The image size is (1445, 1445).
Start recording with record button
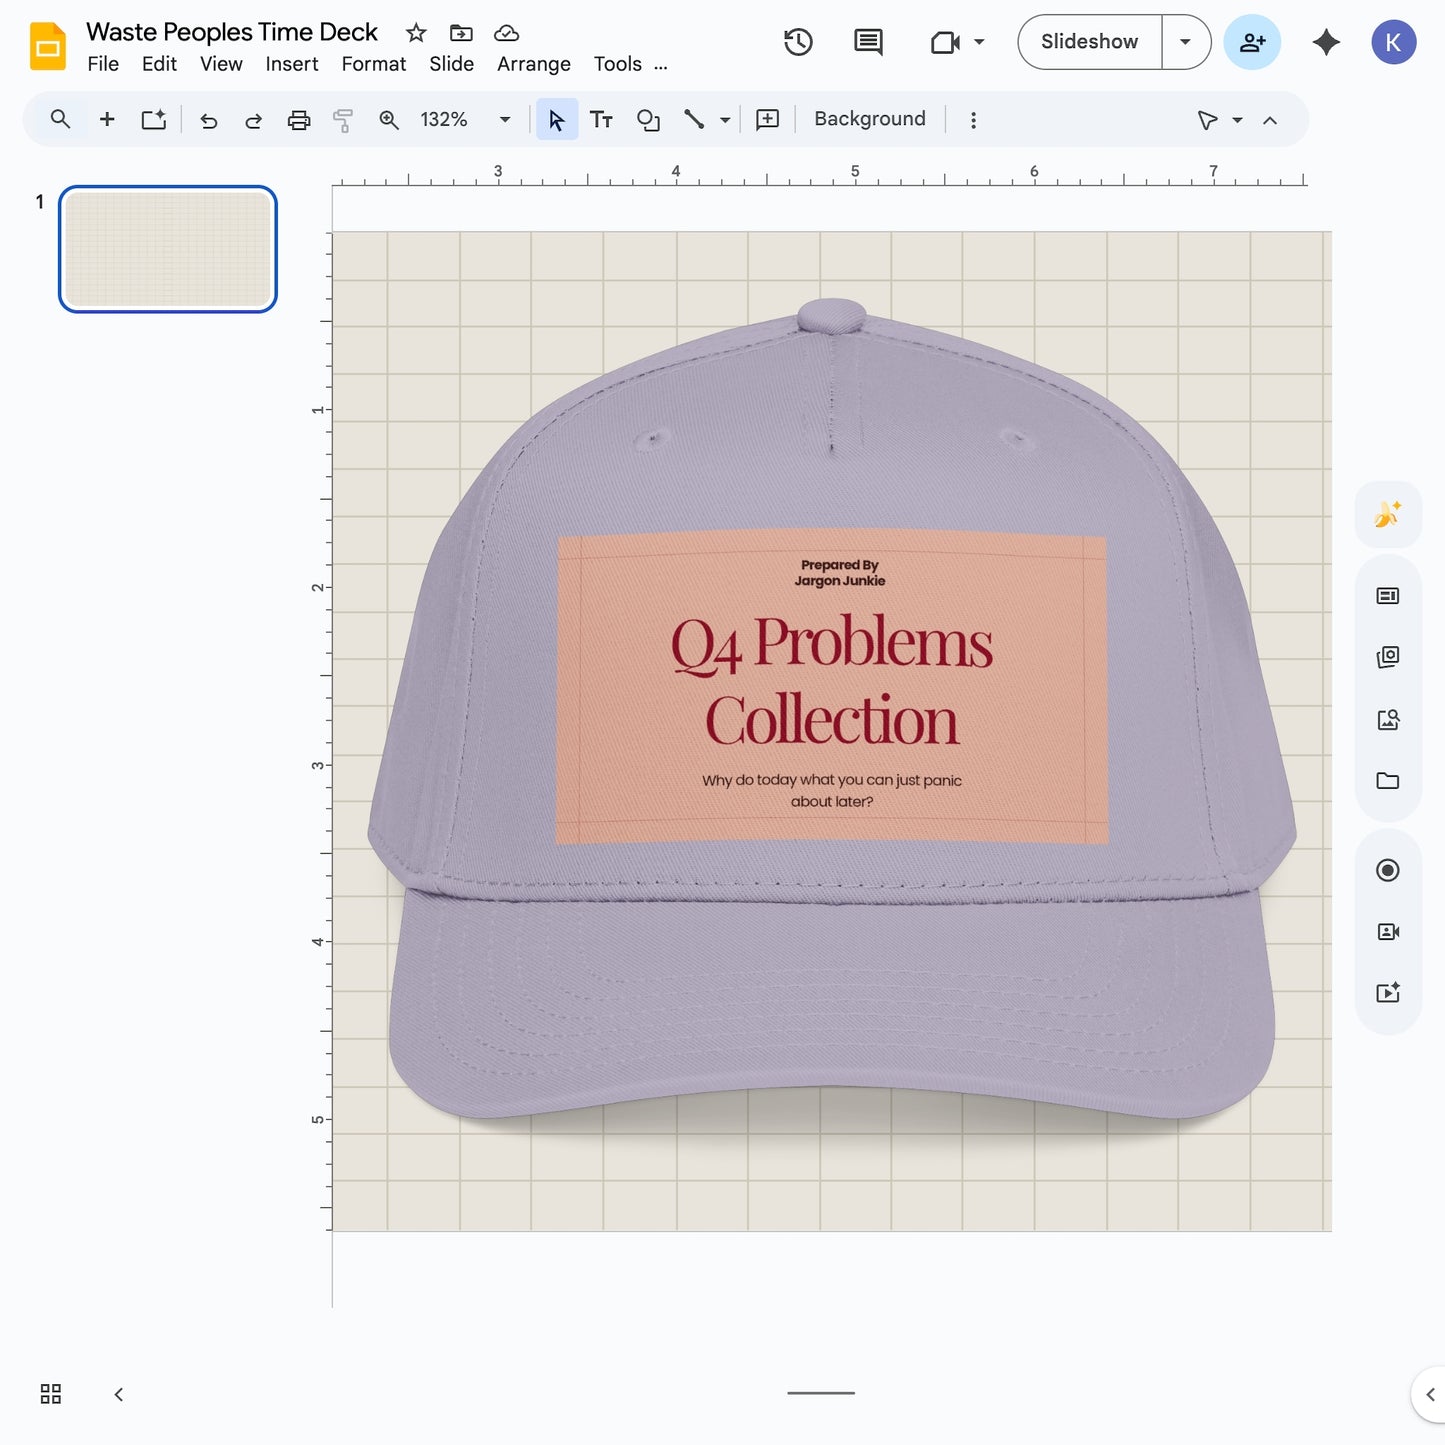tap(1388, 870)
